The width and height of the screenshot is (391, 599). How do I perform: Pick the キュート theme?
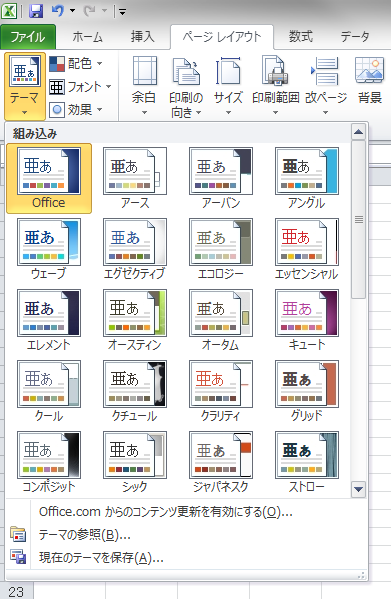coord(307,321)
